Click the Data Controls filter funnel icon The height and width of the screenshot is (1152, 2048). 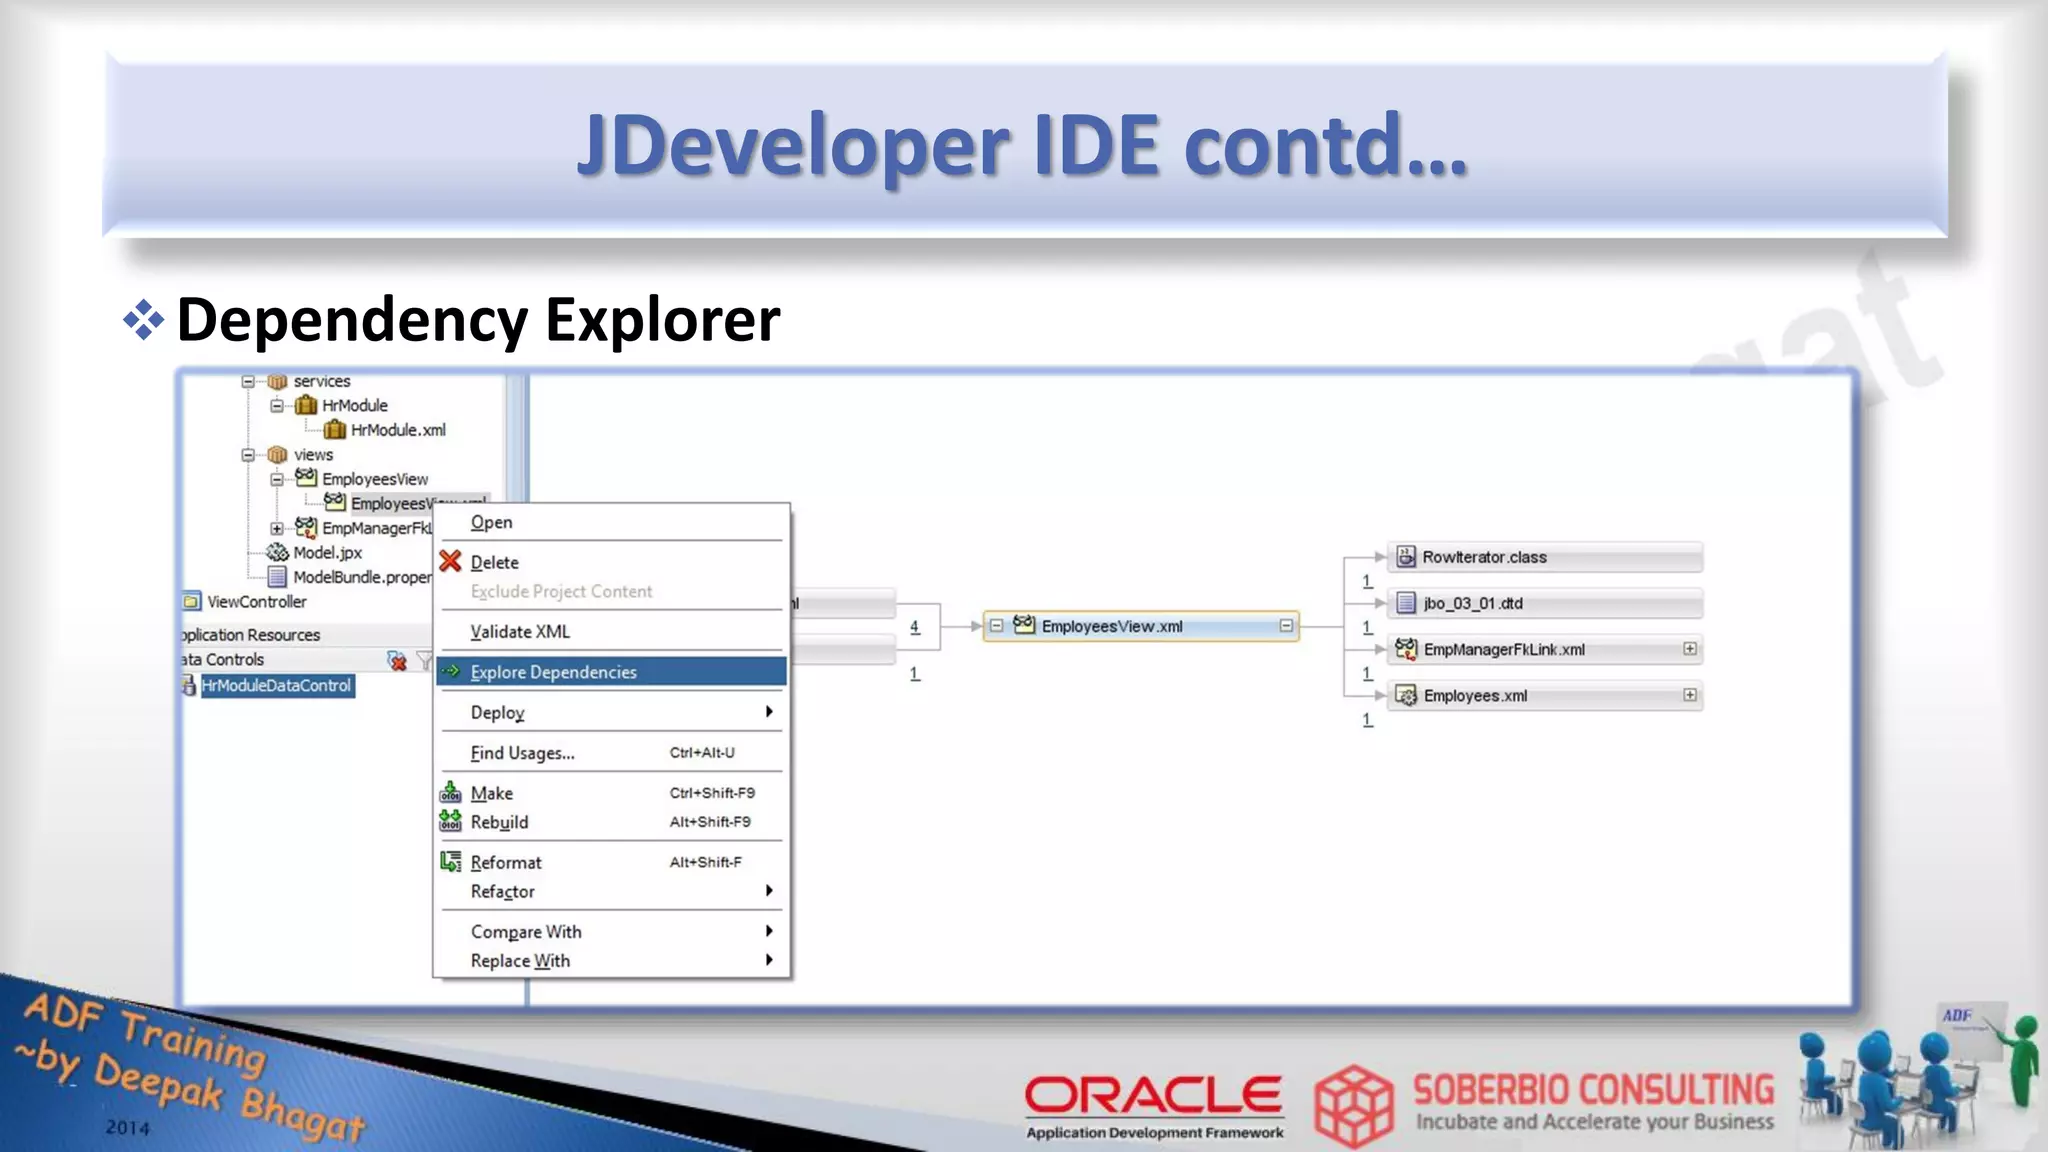(x=424, y=661)
